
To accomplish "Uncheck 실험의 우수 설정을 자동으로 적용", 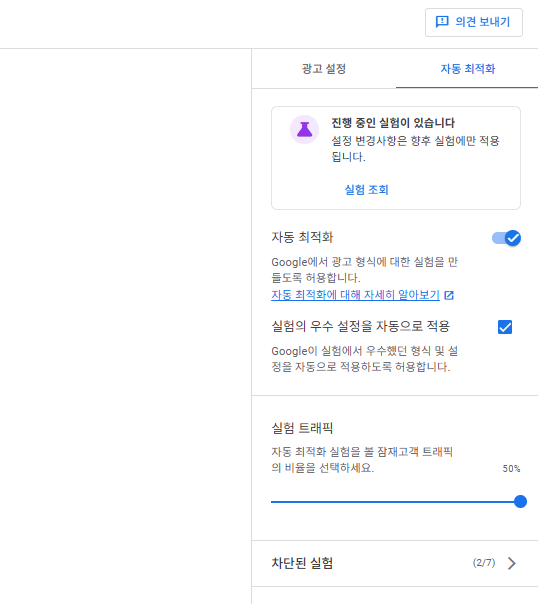I will coord(504,327).
